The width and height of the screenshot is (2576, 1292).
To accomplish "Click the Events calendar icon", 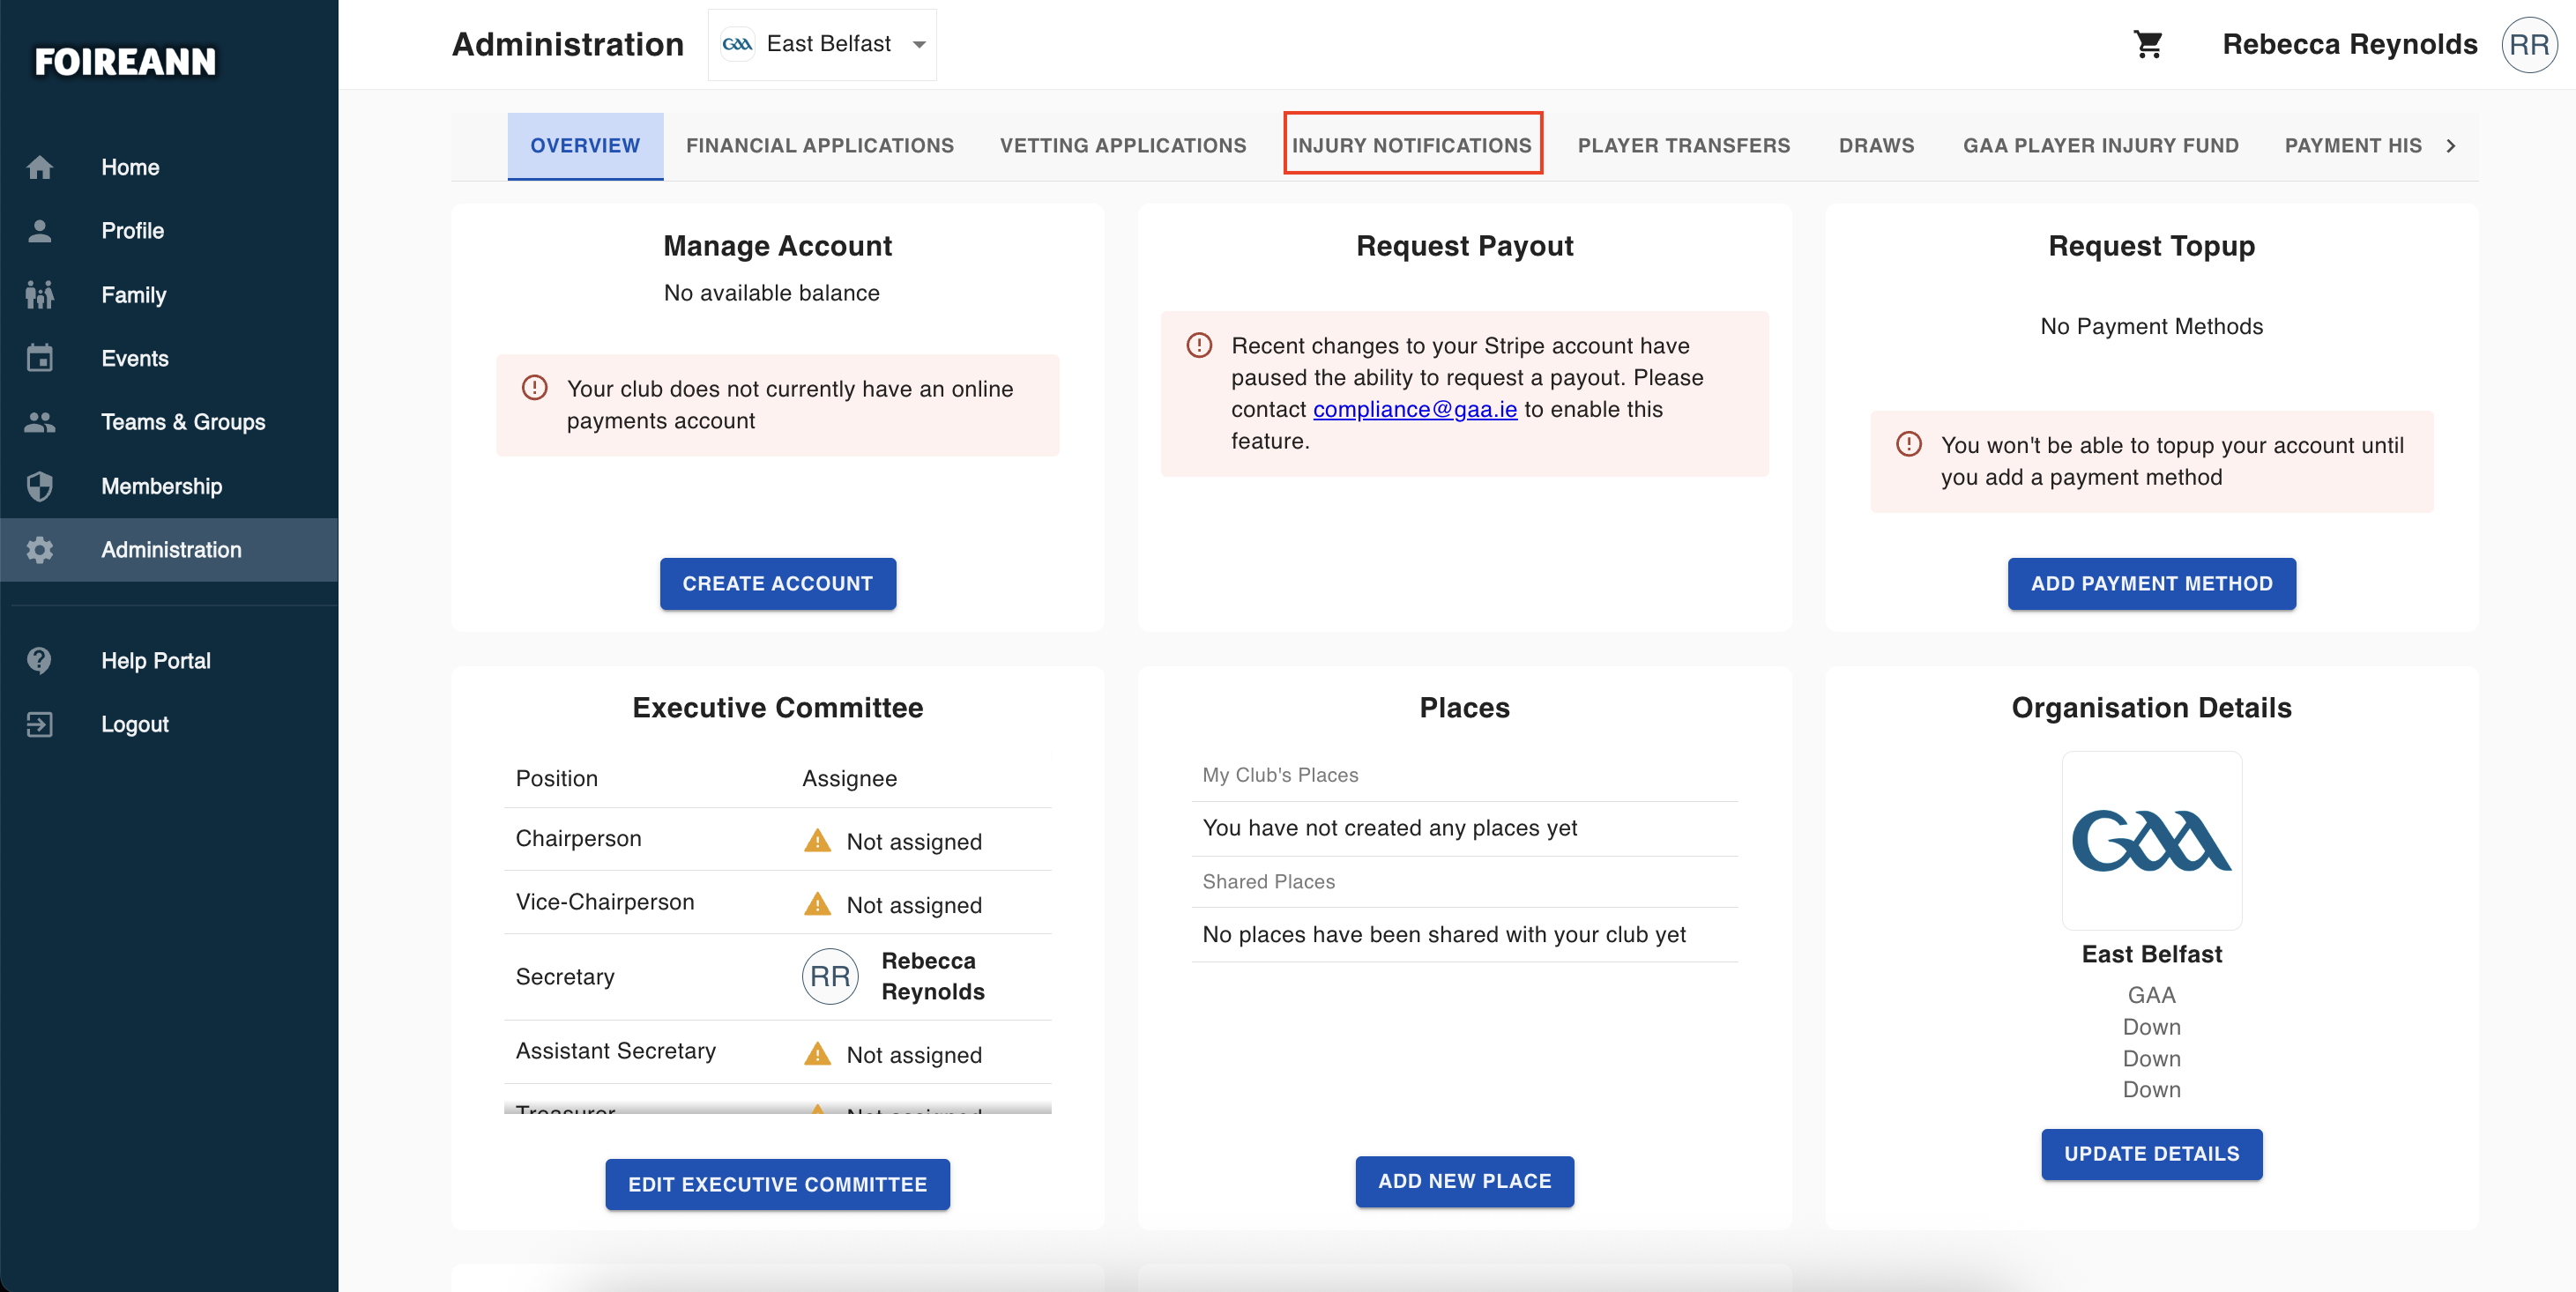I will point(40,358).
